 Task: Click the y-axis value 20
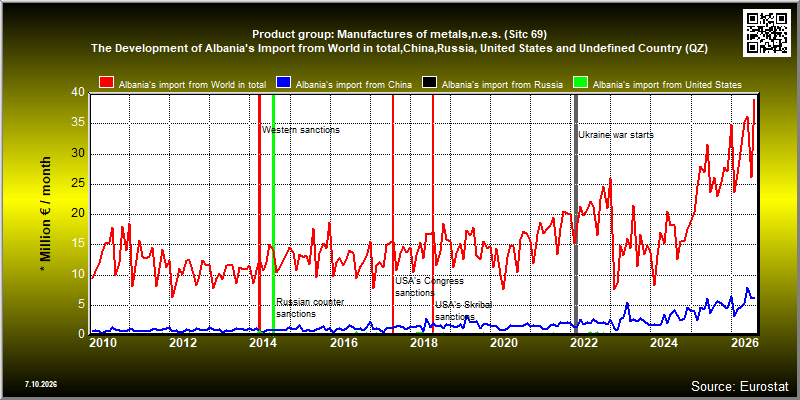pos(78,214)
